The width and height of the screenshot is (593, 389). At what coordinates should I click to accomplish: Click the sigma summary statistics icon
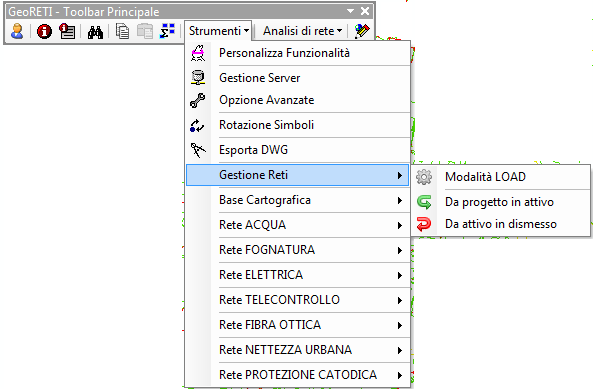167,31
